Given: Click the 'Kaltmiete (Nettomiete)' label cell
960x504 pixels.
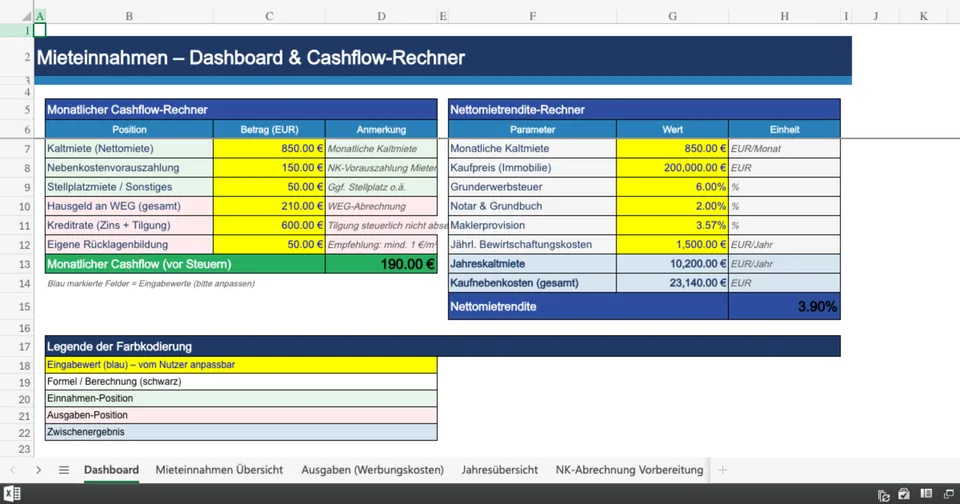Looking at the screenshot, I should [x=129, y=149].
